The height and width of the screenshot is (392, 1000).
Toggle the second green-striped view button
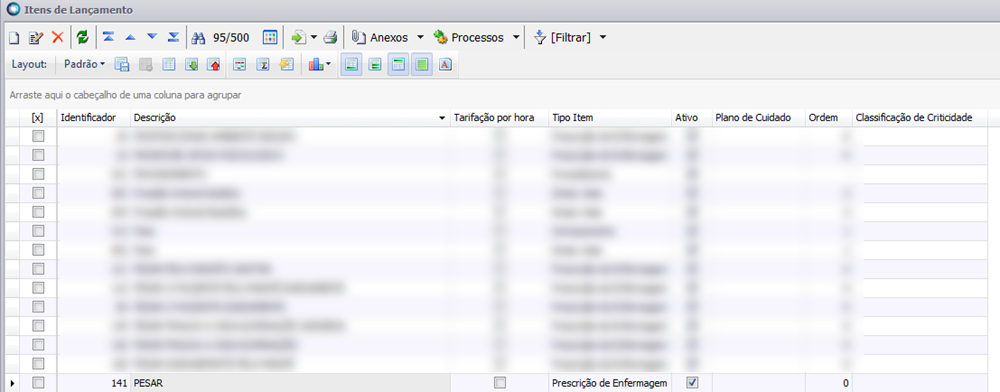click(x=376, y=64)
